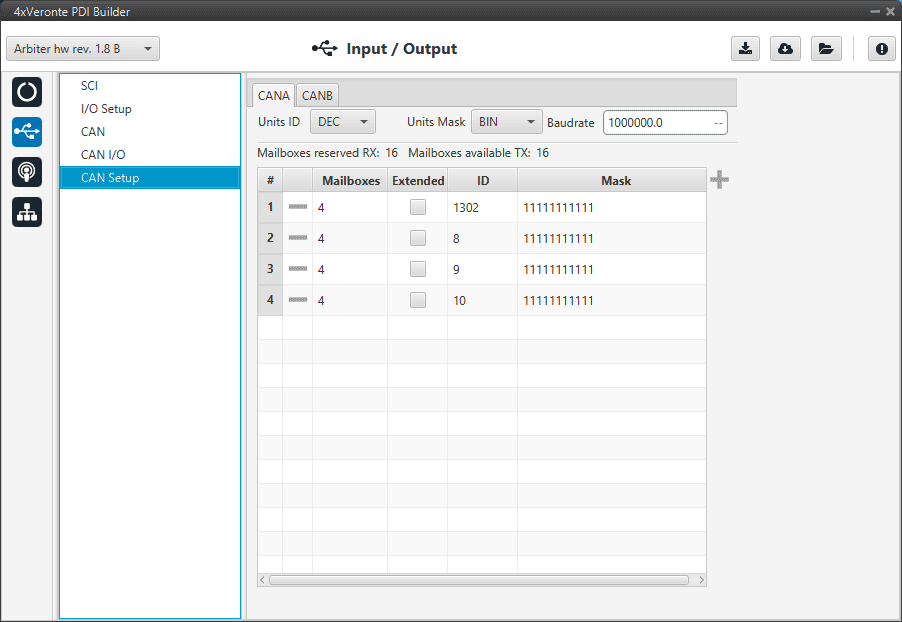
Task: Click the exclamation alert toolbar icon
Action: (x=881, y=49)
